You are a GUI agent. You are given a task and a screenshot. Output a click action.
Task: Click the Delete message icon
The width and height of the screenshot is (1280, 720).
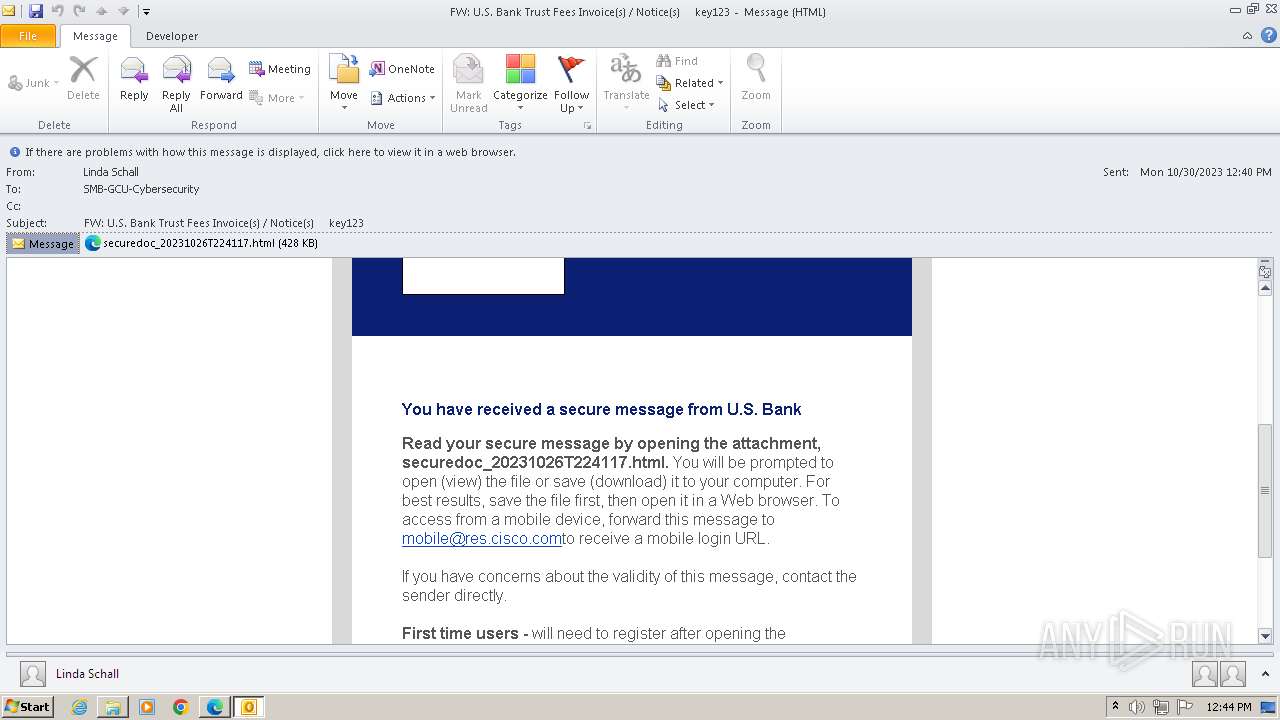click(x=83, y=78)
